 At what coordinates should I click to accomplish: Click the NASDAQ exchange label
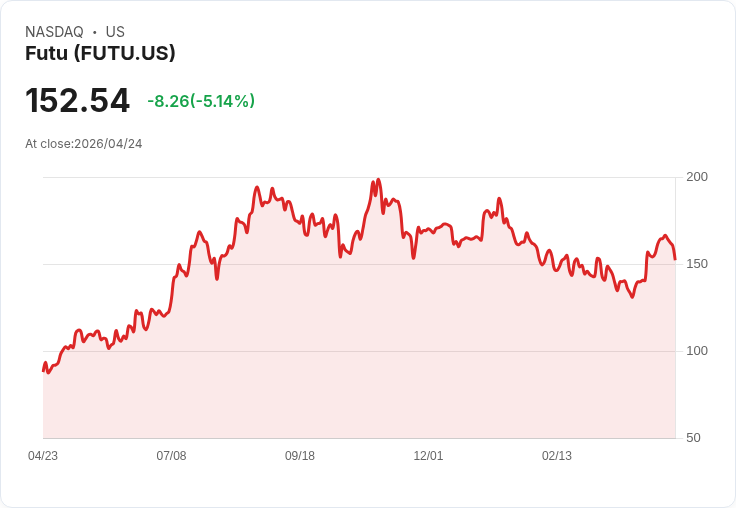(x=54, y=32)
